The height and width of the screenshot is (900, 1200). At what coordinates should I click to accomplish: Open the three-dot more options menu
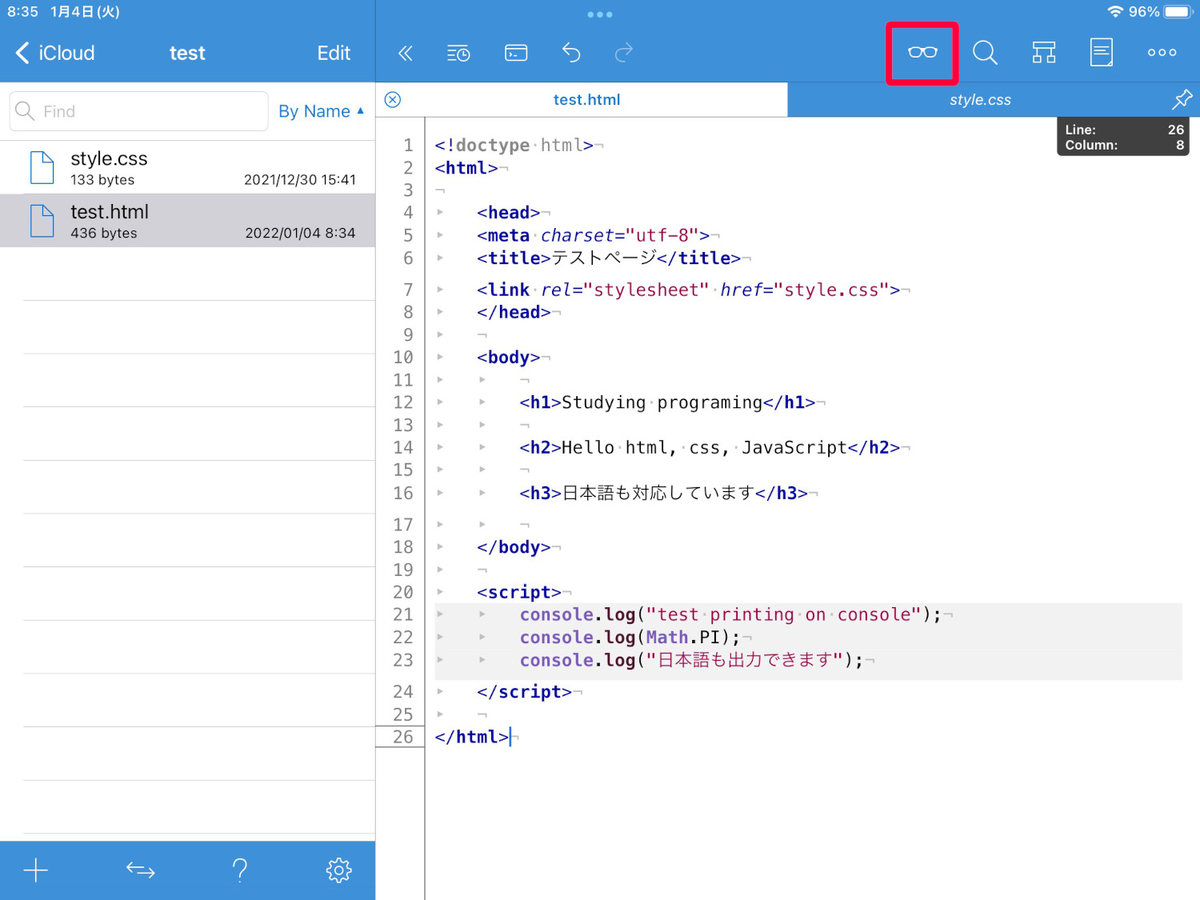point(1162,53)
